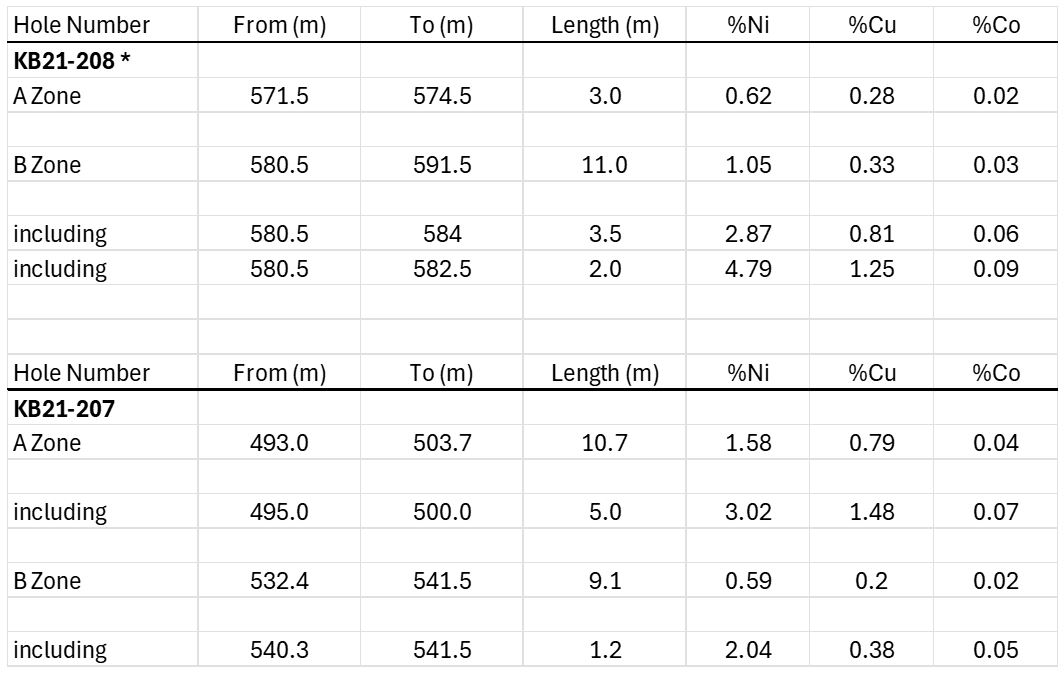Select the %Ni value 2.04
This screenshot has height=674, width=1064.
coord(749,650)
